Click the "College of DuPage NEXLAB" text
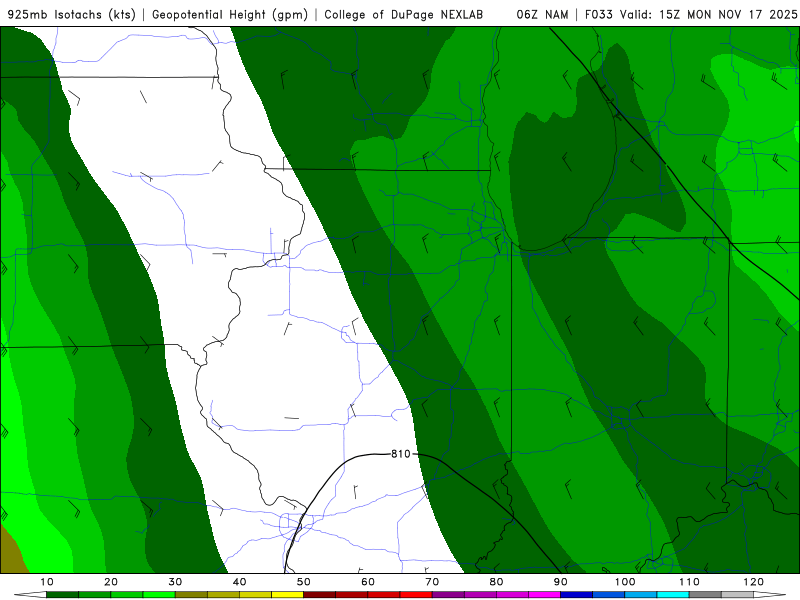Screen dimensions: 800x600 coord(404,14)
